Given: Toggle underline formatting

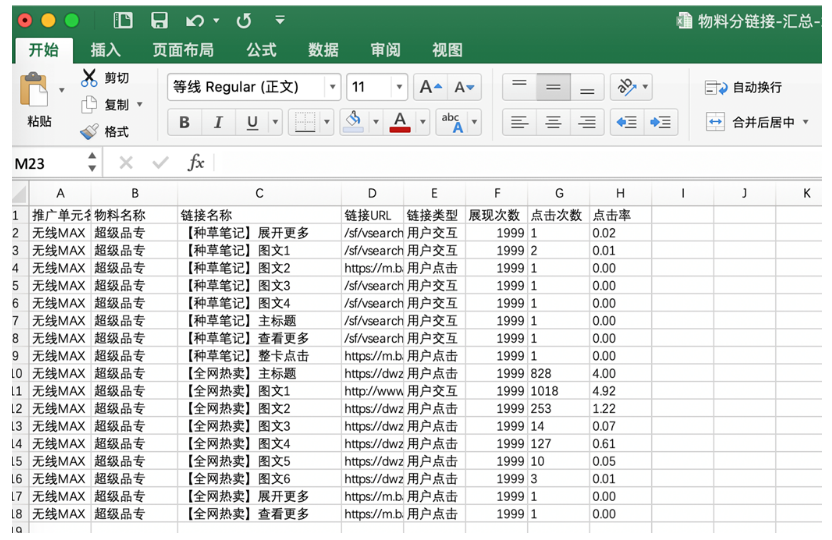Looking at the screenshot, I should pos(253,123).
